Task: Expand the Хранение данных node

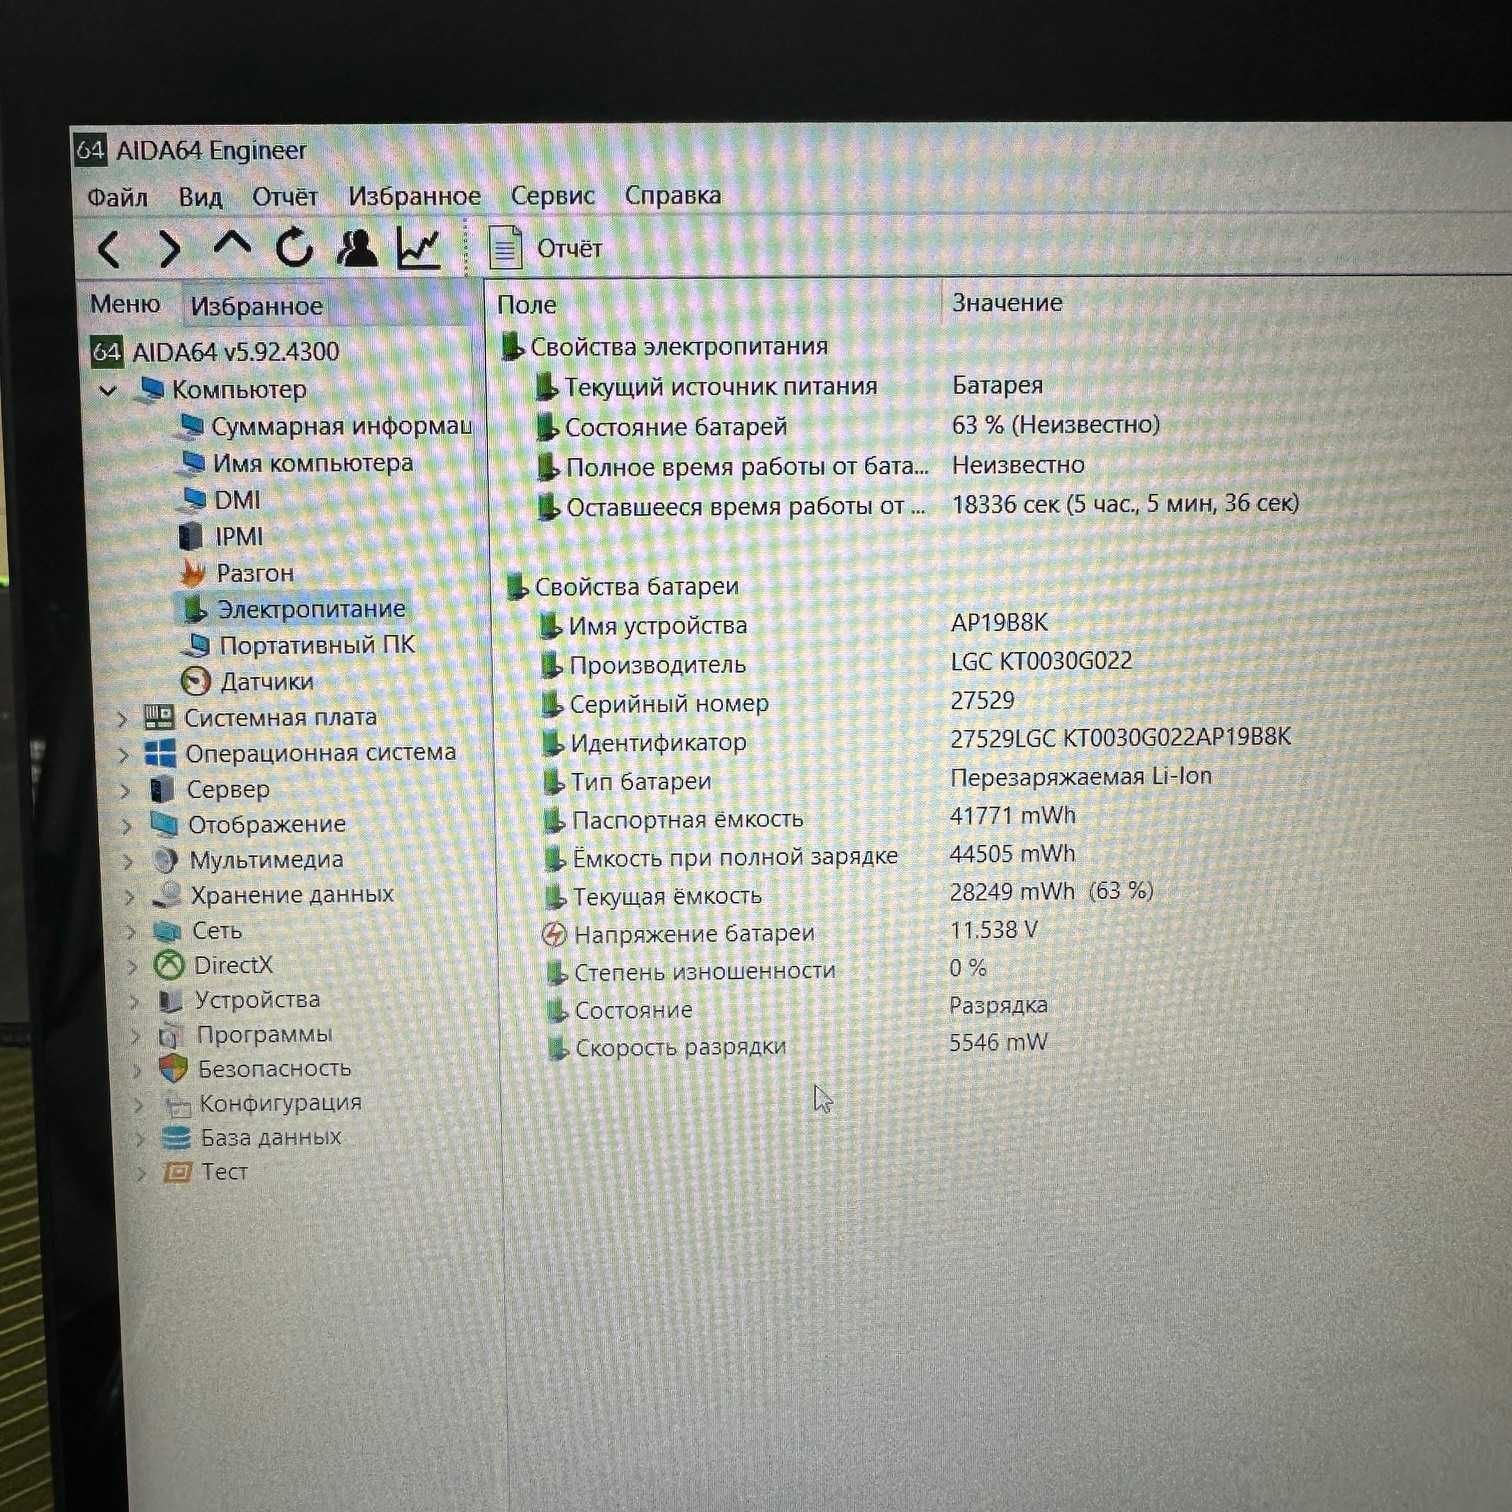Action: (129, 897)
